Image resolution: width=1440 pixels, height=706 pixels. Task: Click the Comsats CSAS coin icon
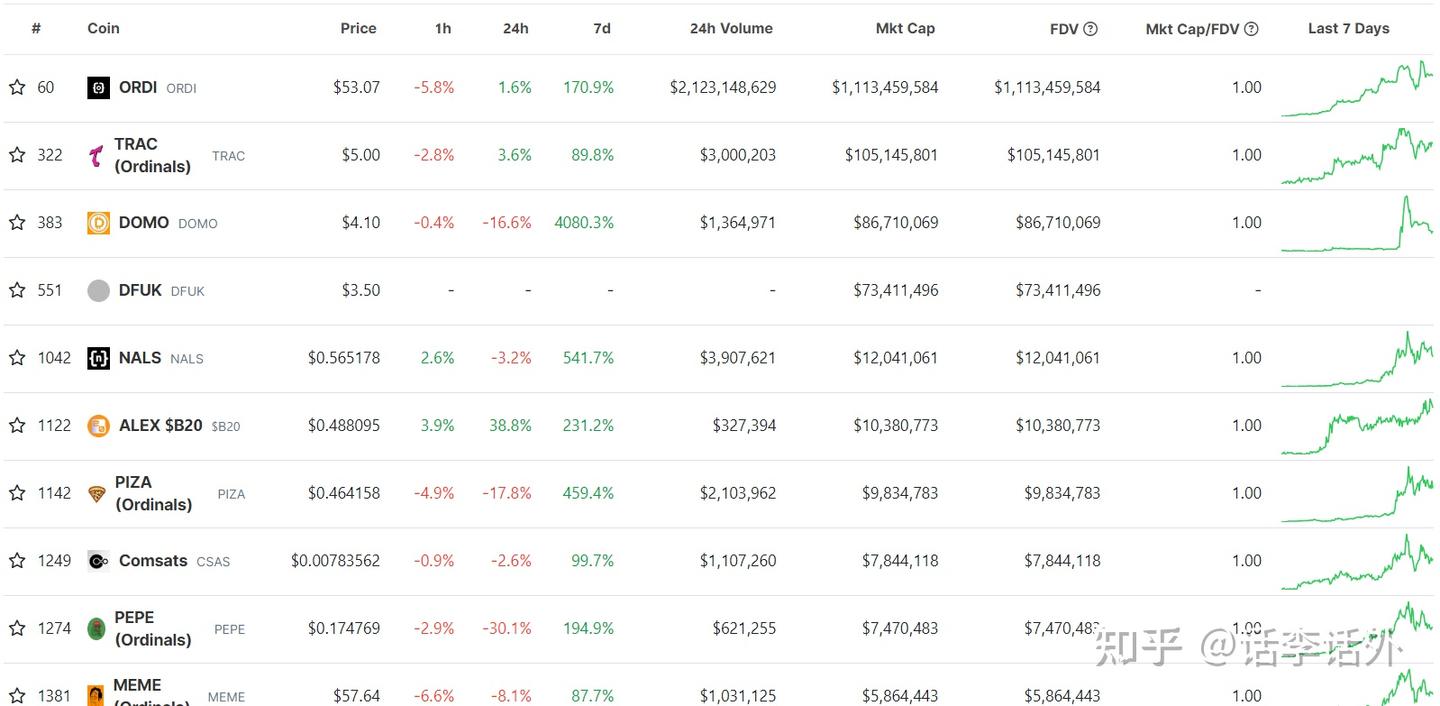tap(97, 560)
